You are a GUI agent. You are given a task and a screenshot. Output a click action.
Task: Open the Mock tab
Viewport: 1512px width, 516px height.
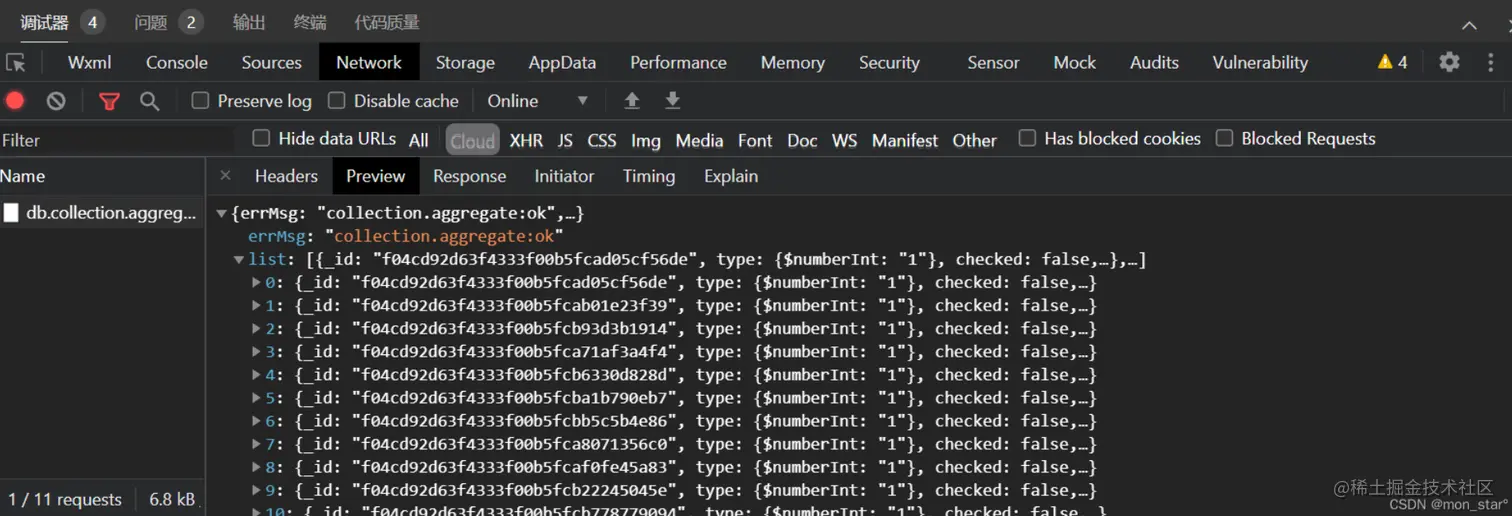[x=1075, y=62]
